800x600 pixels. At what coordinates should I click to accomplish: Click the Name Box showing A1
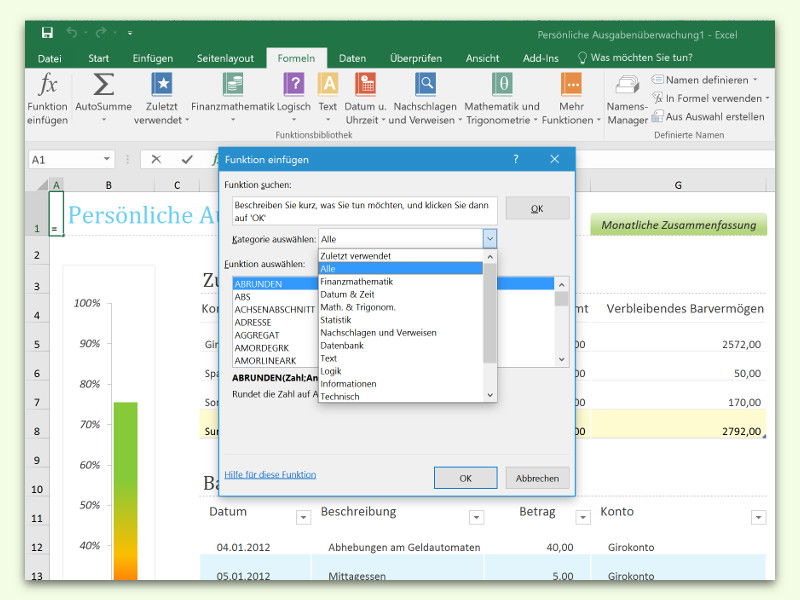coord(65,160)
